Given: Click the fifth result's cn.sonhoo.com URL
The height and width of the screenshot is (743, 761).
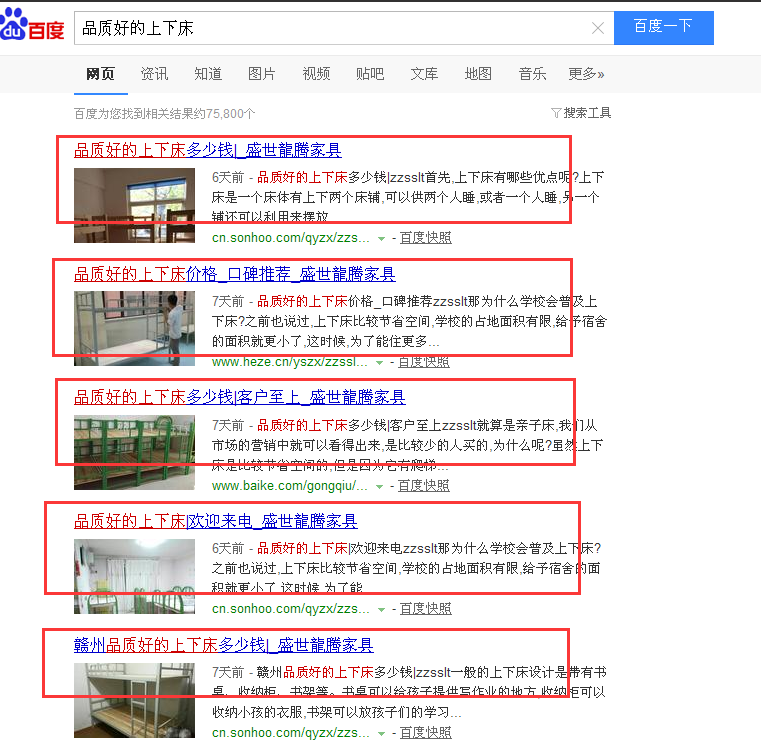Looking at the screenshot, I should point(291,733).
